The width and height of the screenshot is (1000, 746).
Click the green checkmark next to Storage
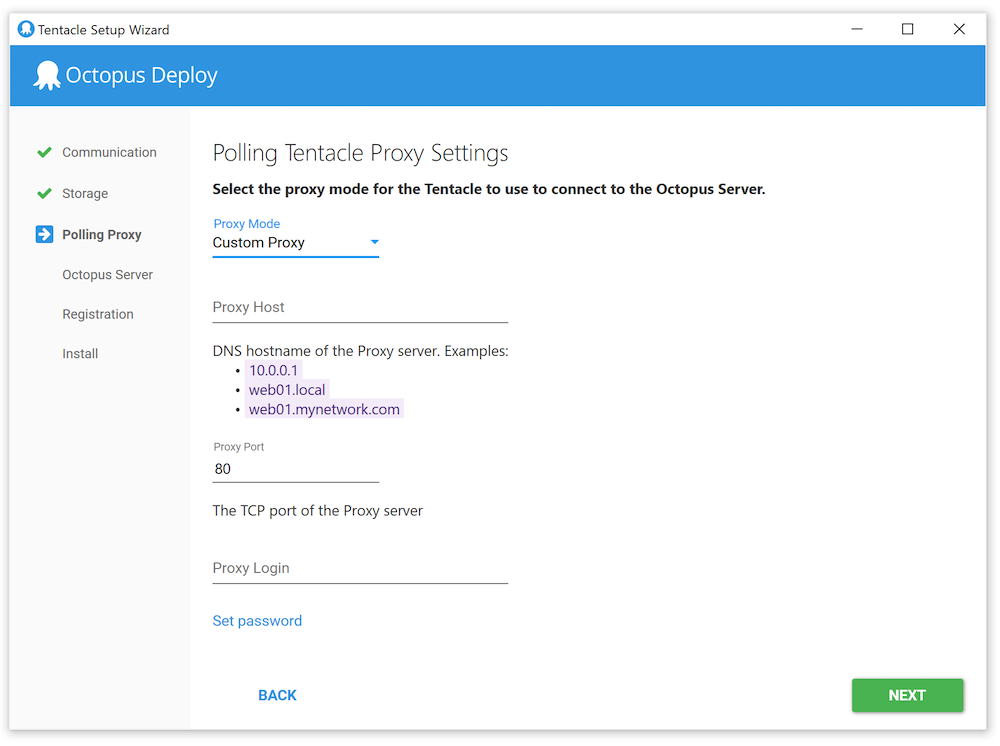44,193
